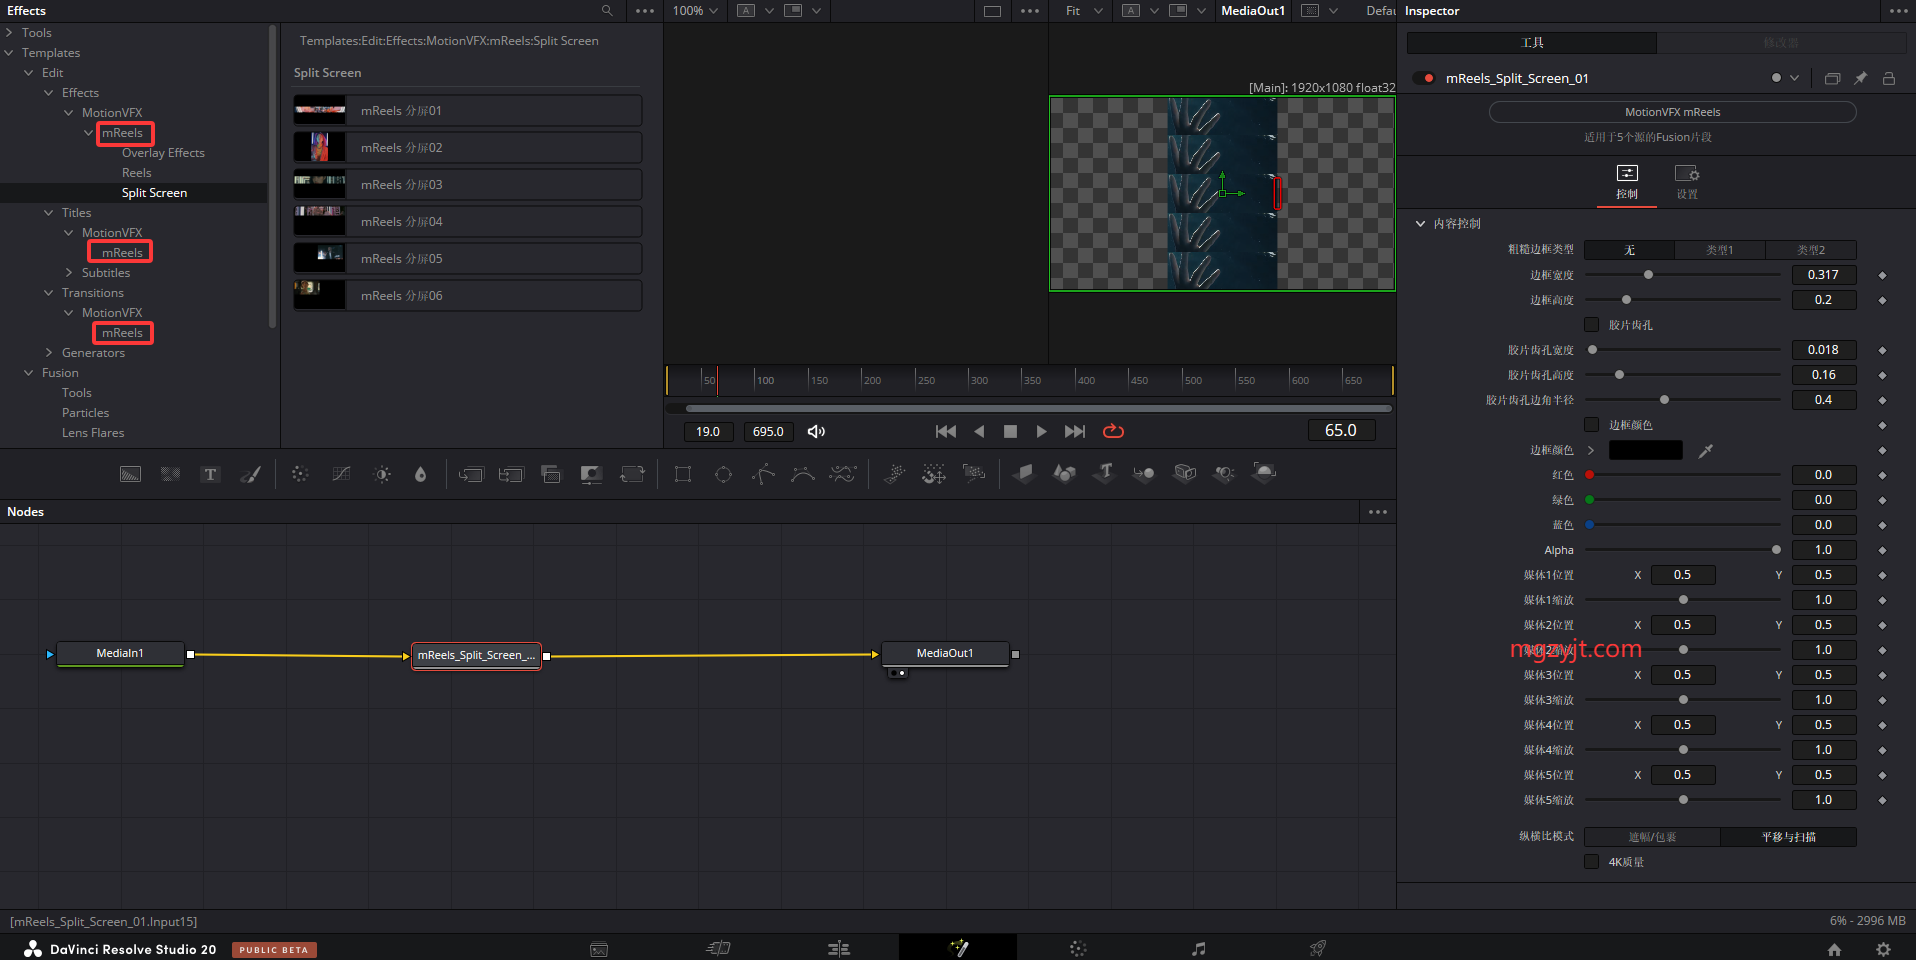Select 类型1 rough border type

point(1720,250)
